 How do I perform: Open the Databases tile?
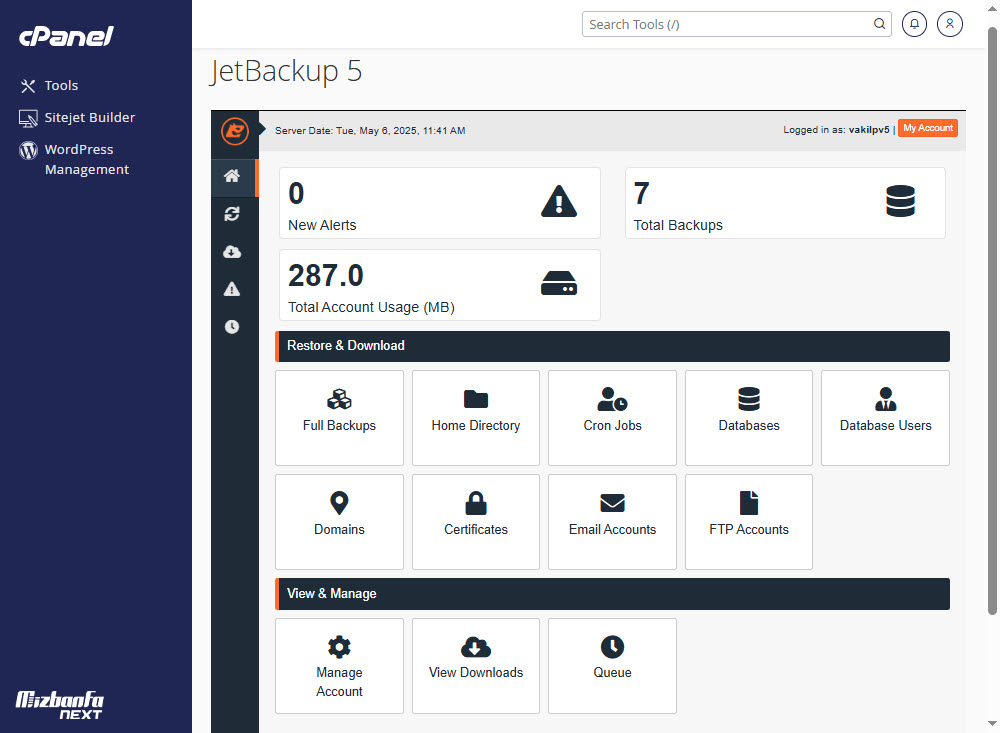pos(749,418)
